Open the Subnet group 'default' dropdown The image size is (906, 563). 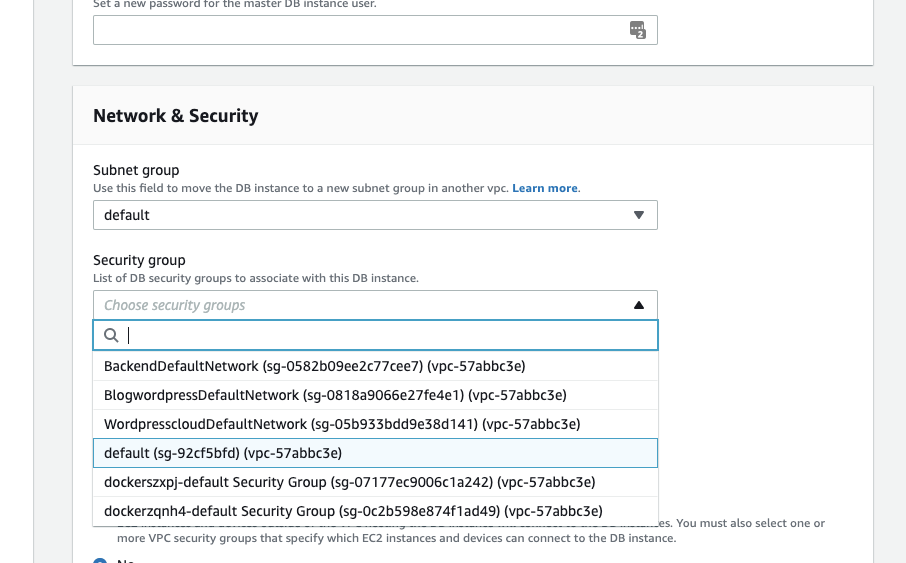374,215
